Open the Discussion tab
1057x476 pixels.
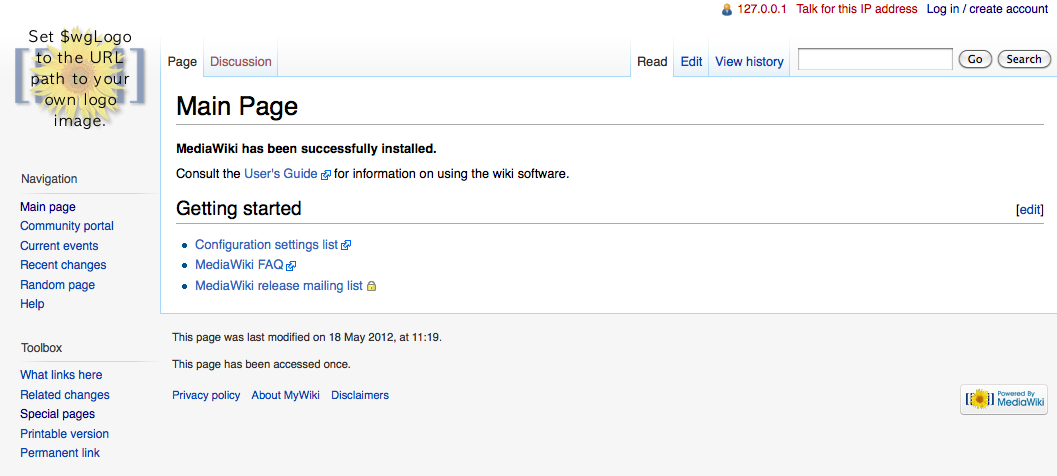click(x=240, y=62)
